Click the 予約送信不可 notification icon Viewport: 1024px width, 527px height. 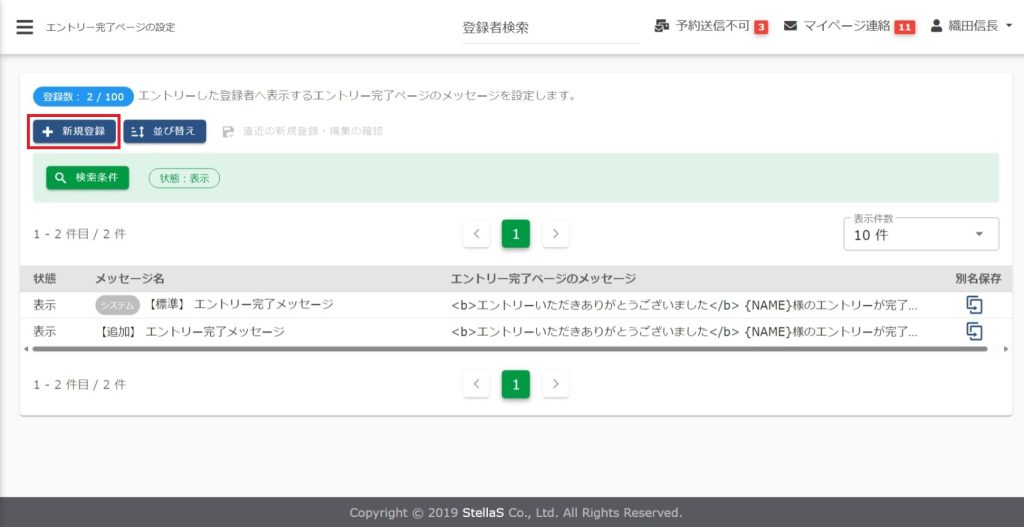661,26
